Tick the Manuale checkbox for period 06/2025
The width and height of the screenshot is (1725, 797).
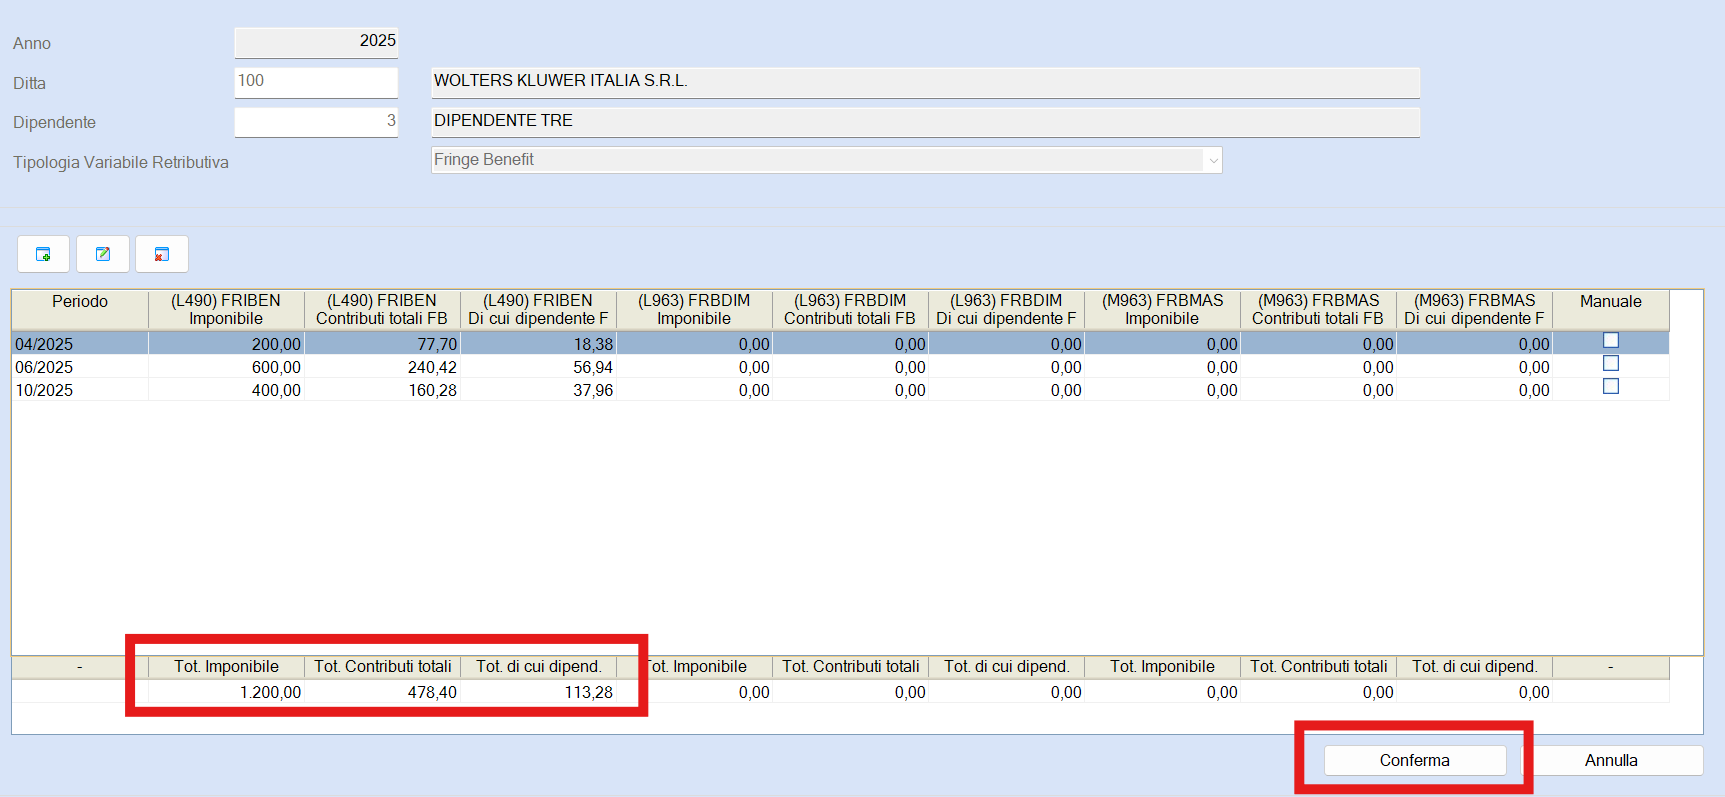click(1610, 364)
